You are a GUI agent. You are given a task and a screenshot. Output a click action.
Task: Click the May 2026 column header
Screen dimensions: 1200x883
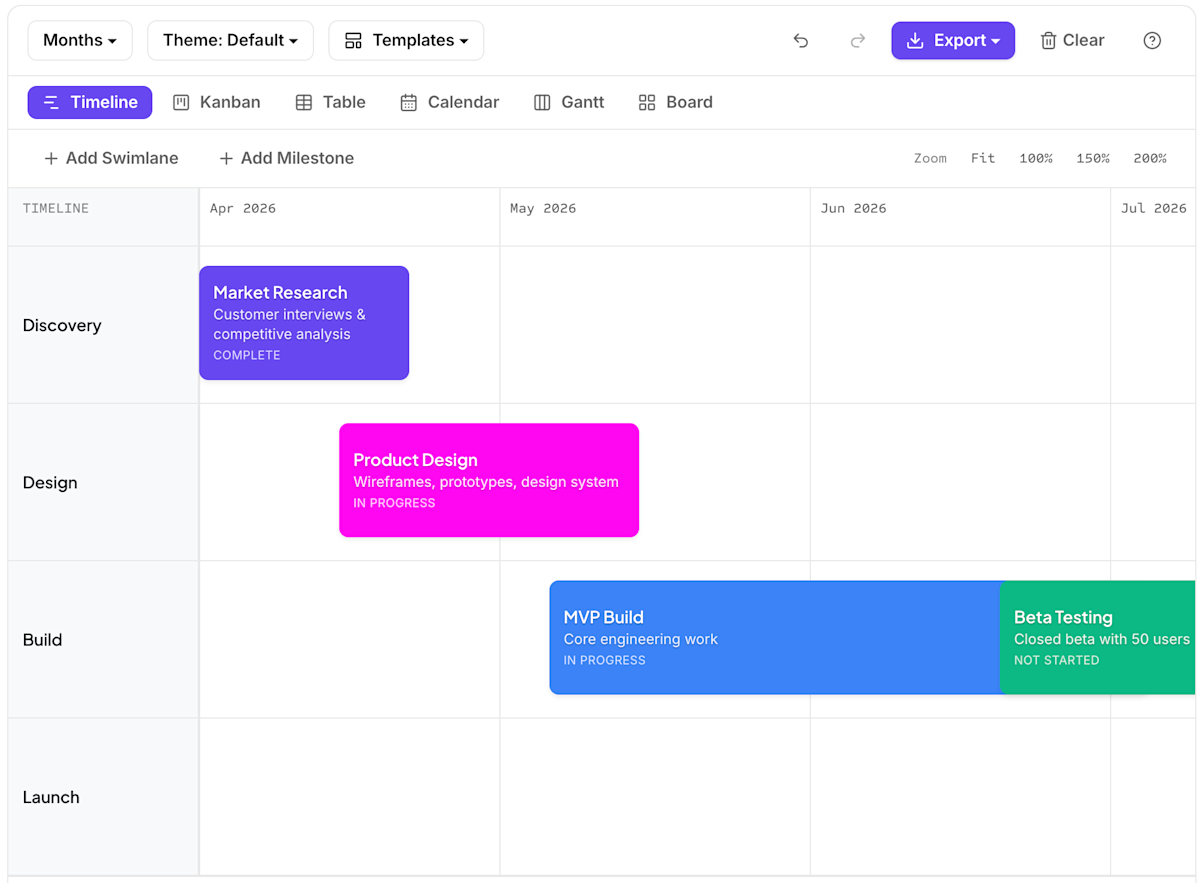coord(543,208)
